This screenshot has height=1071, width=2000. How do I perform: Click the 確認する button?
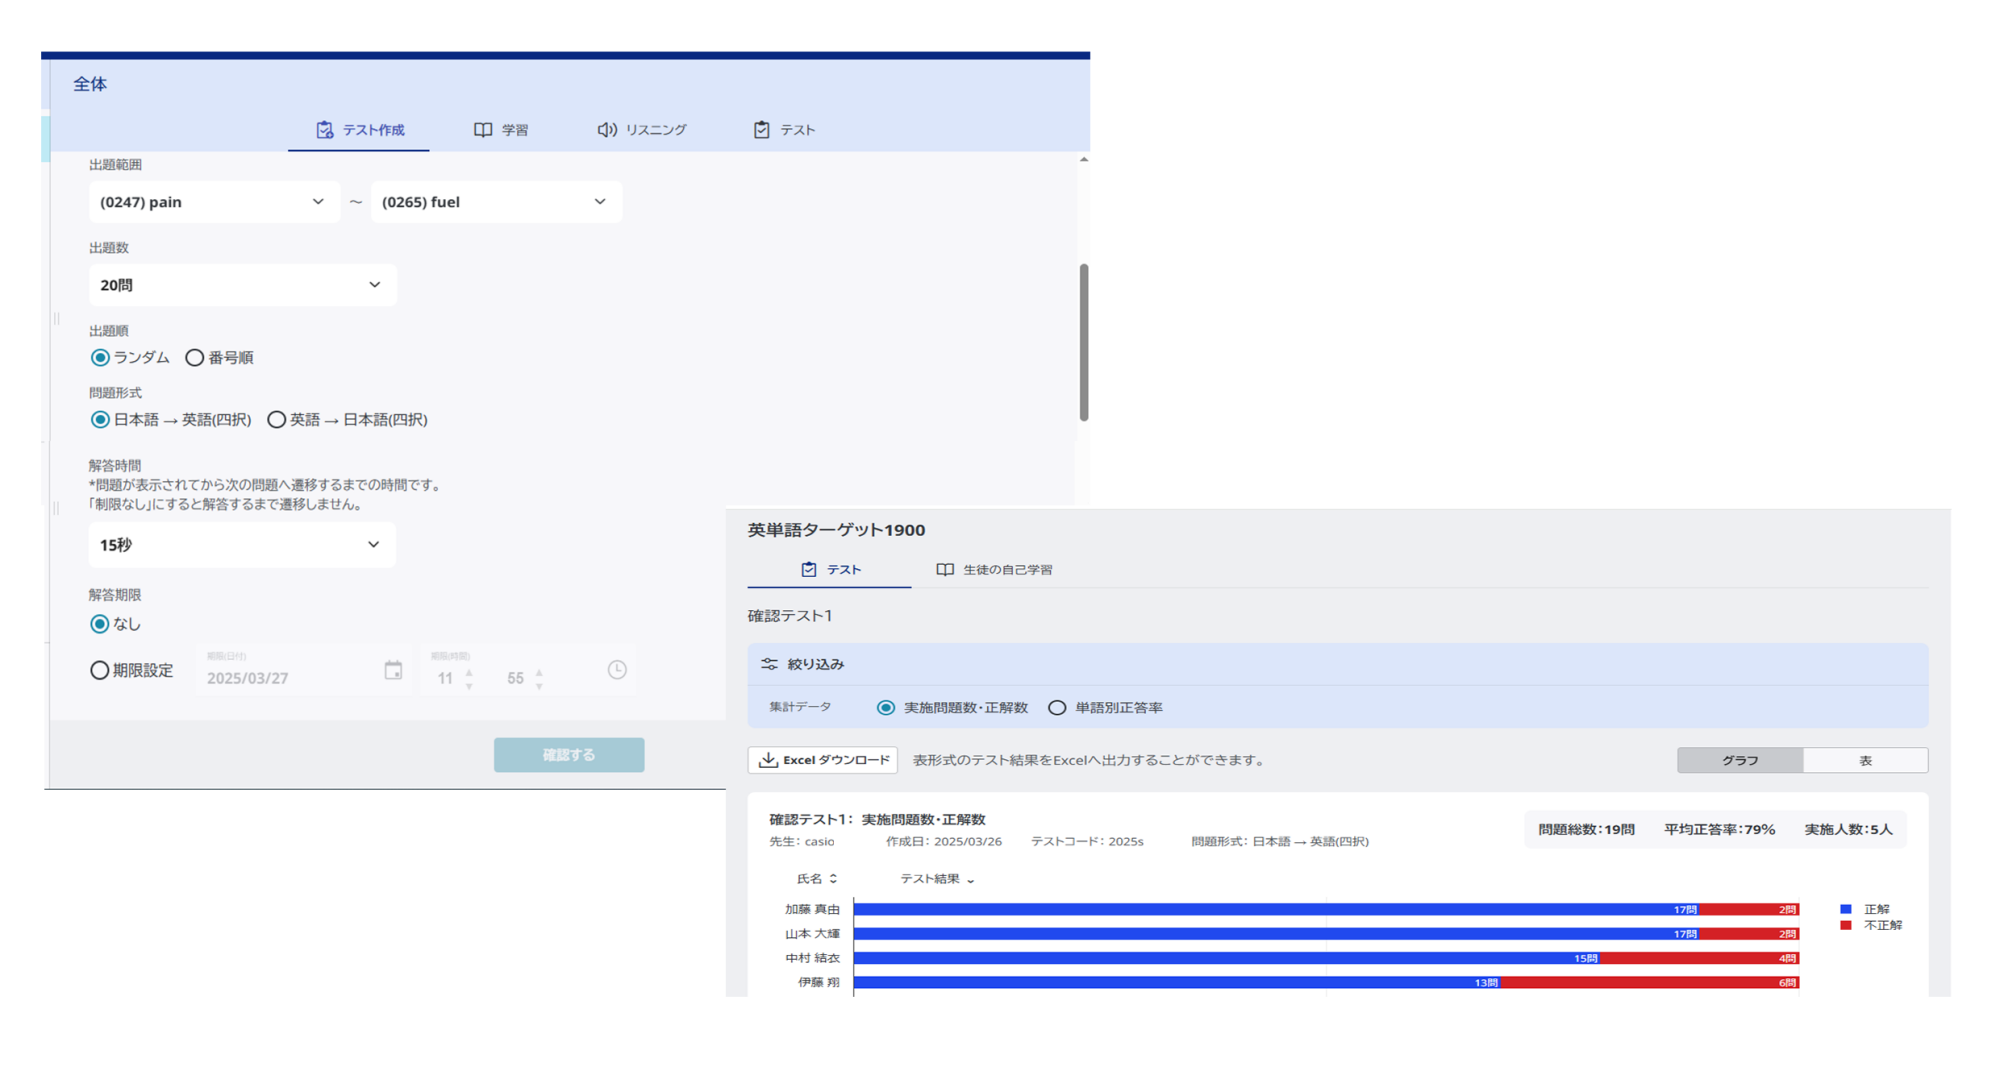point(568,755)
